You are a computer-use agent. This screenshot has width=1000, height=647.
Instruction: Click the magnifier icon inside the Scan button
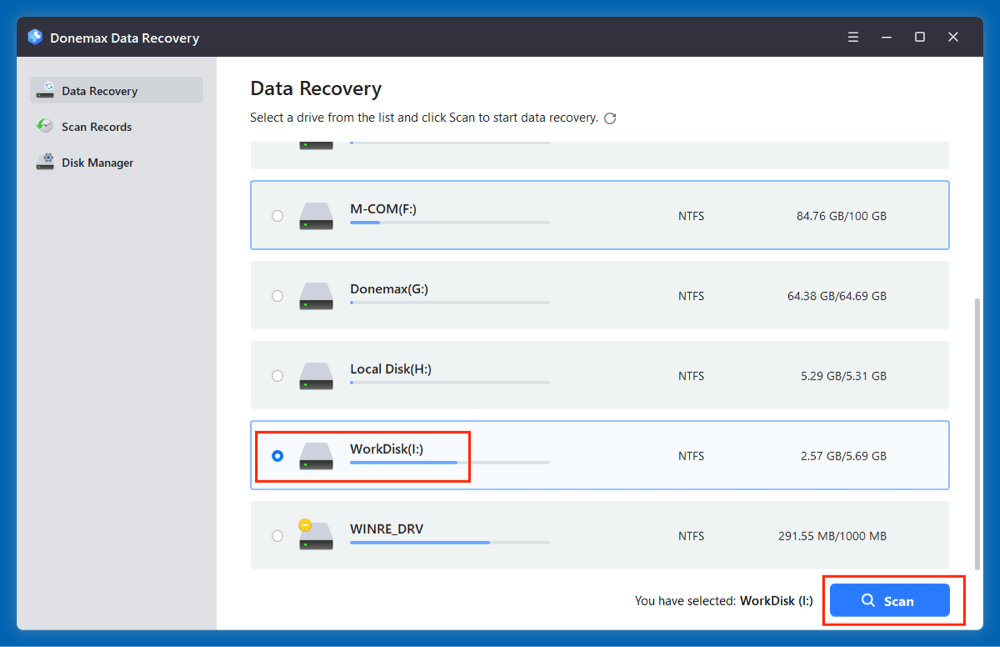[x=869, y=600]
